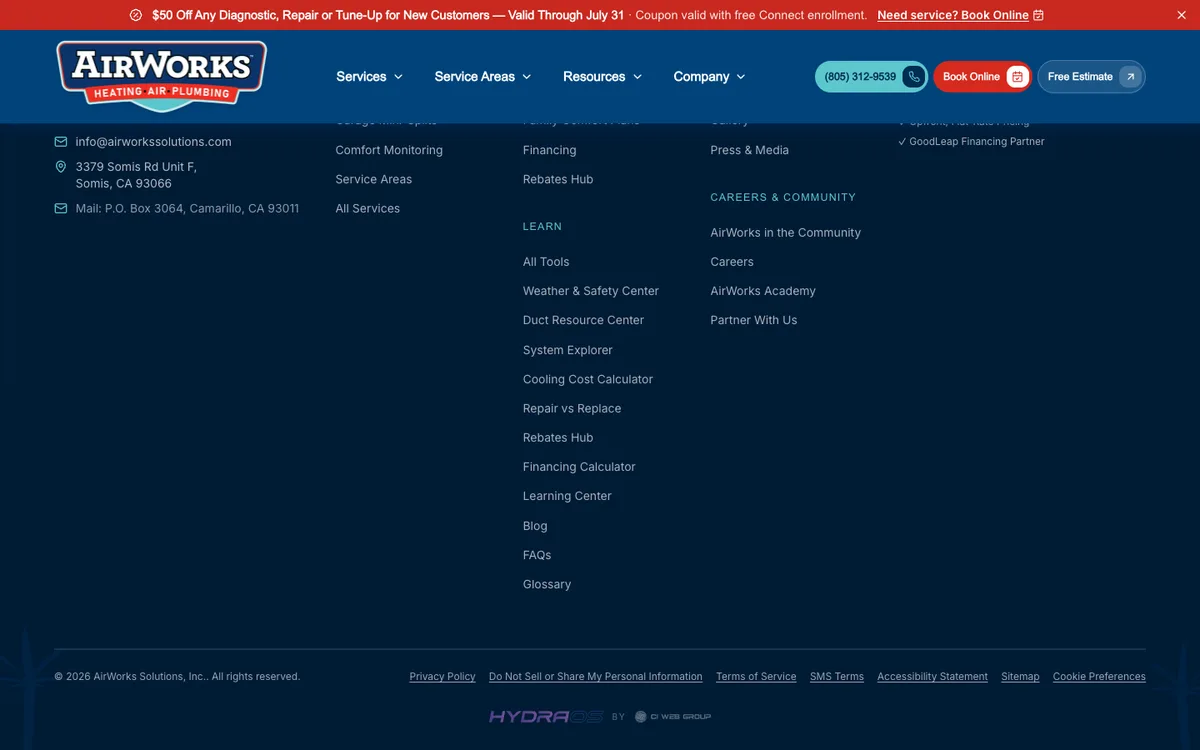Open Do Not Sell or Share link
This screenshot has height=750, width=1200.
coord(596,677)
